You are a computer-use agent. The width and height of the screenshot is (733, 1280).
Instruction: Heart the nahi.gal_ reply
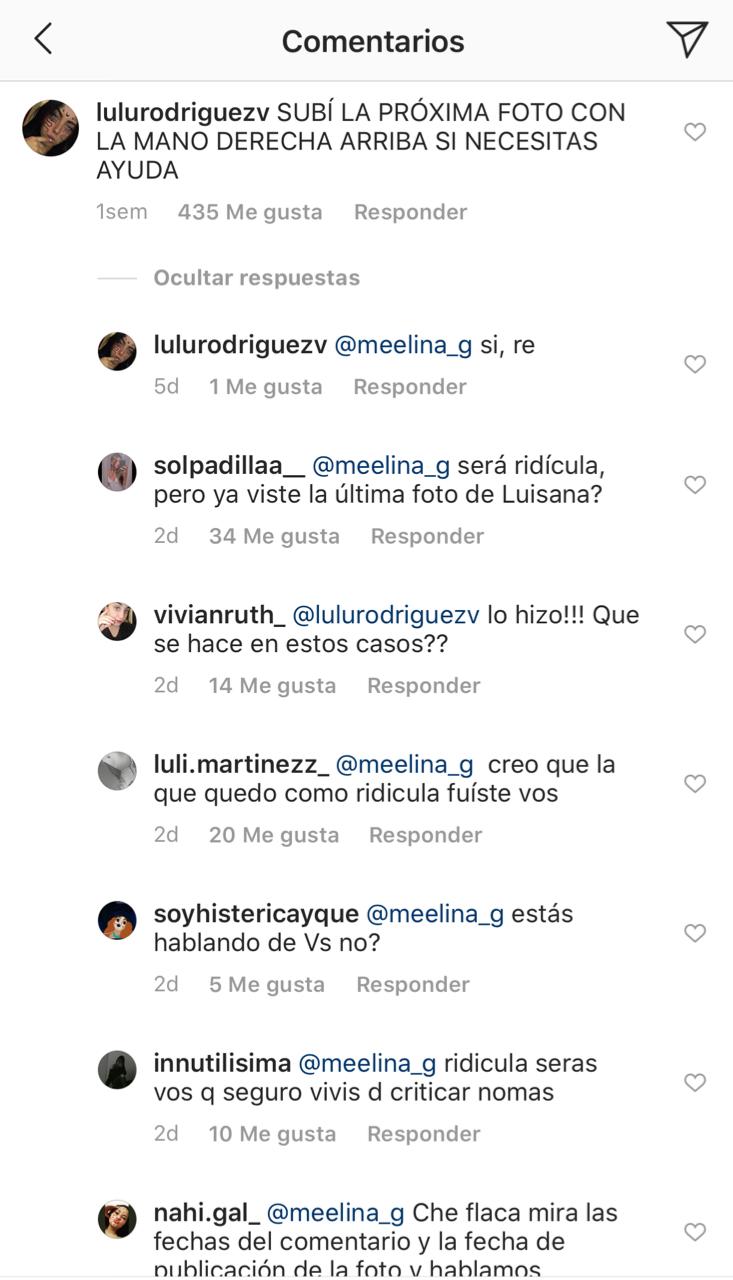point(694,1231)
